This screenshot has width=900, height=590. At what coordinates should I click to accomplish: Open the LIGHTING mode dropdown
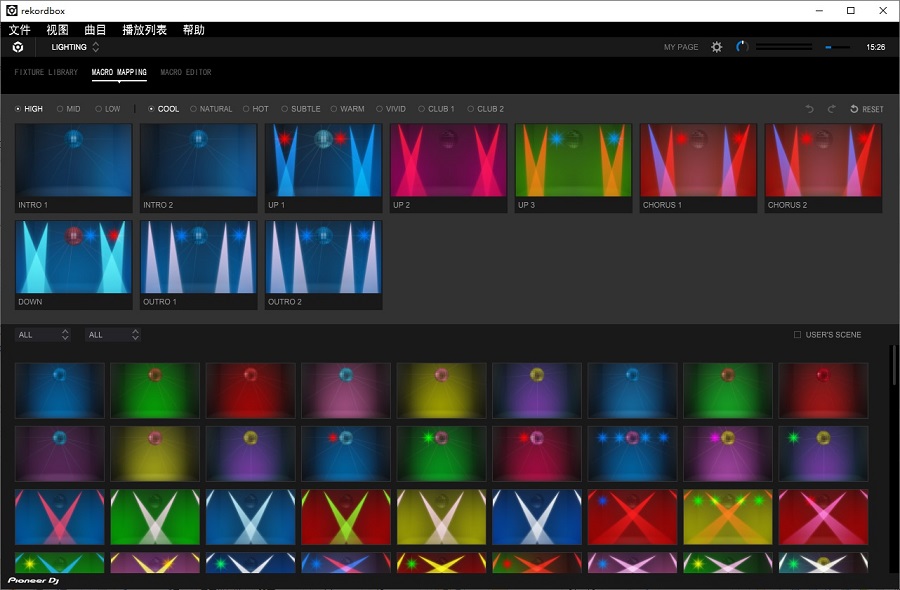(76, 47)
